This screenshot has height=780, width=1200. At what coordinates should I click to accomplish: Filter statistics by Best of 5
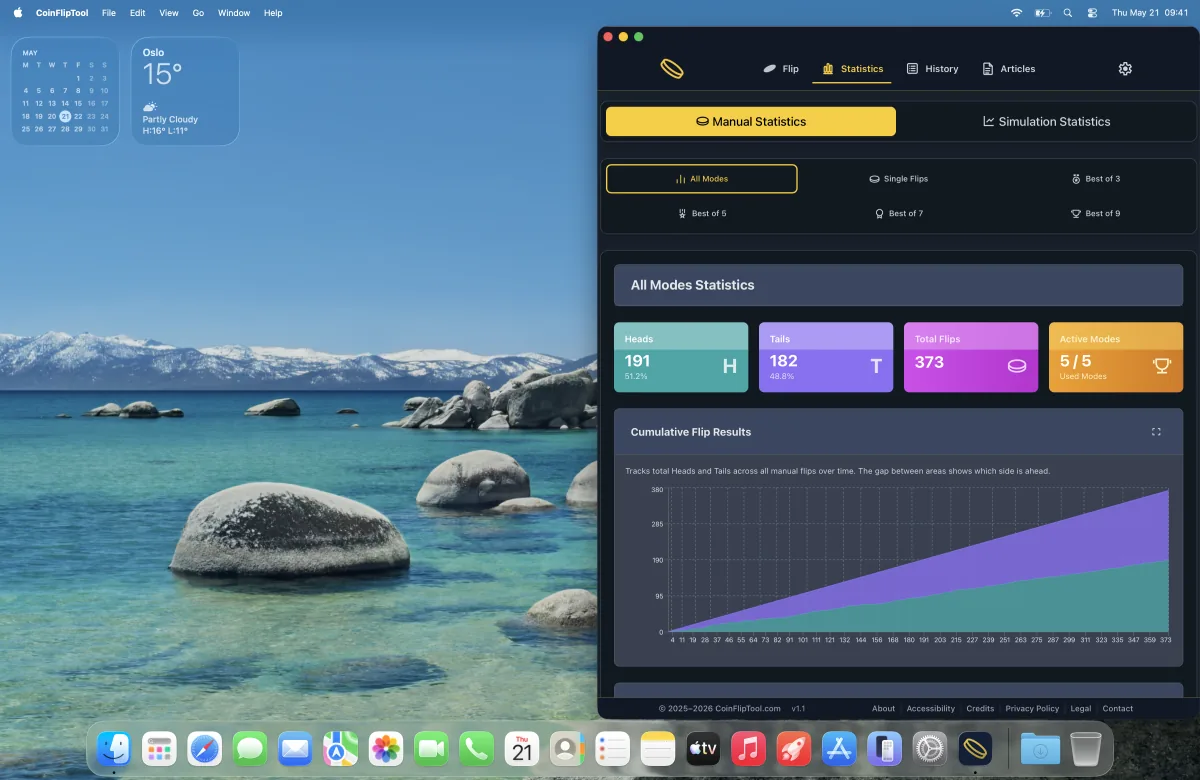coord(702,213)
